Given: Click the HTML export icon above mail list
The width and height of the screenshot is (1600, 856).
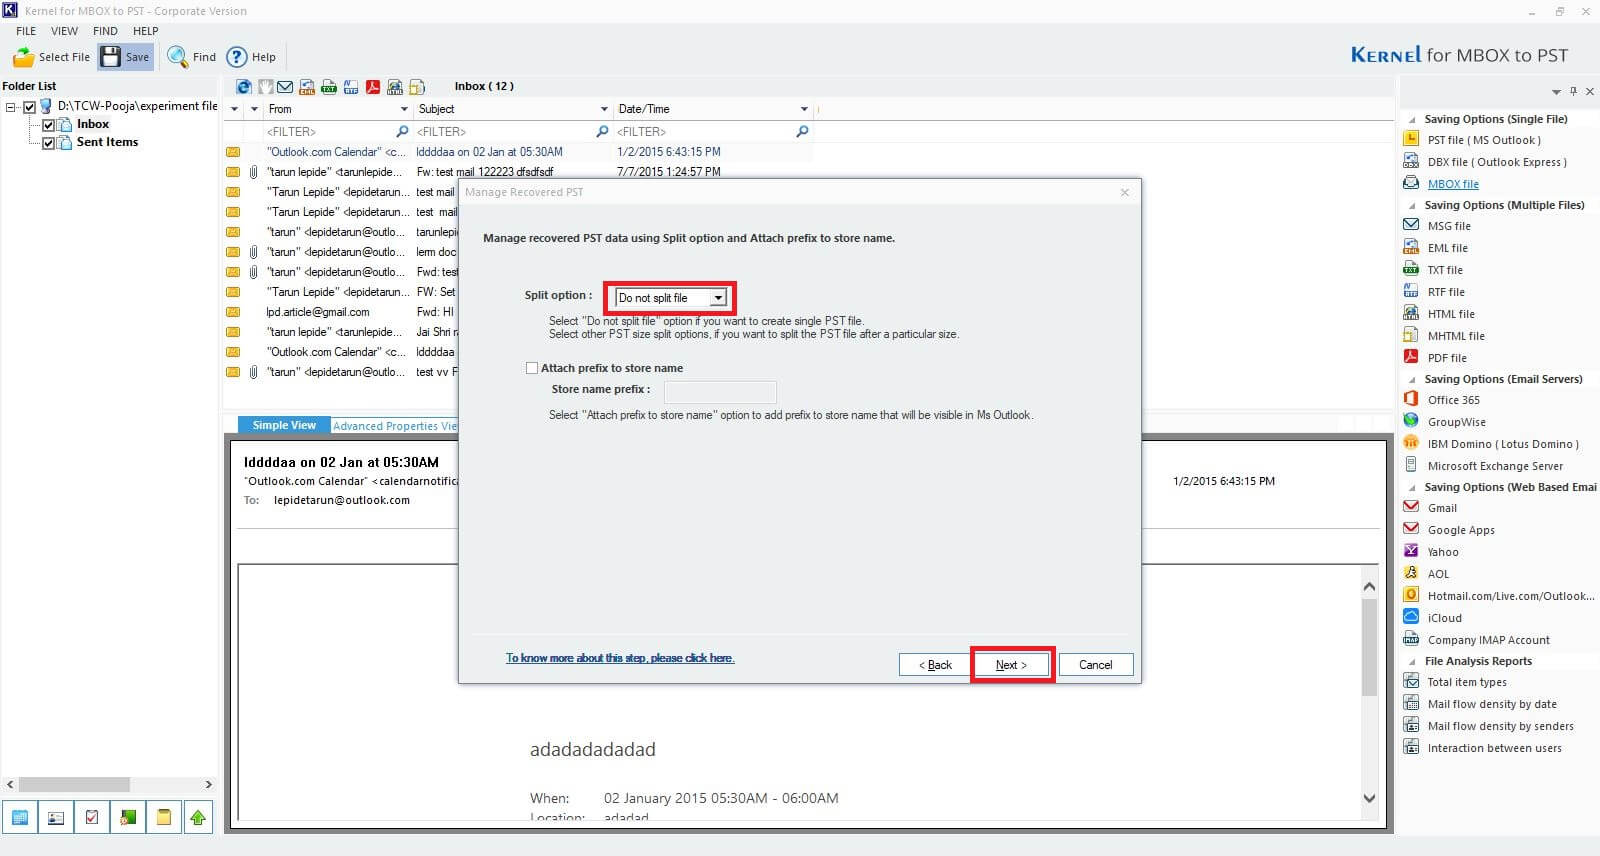Looking at the screenshot, I should coord(395,87).
